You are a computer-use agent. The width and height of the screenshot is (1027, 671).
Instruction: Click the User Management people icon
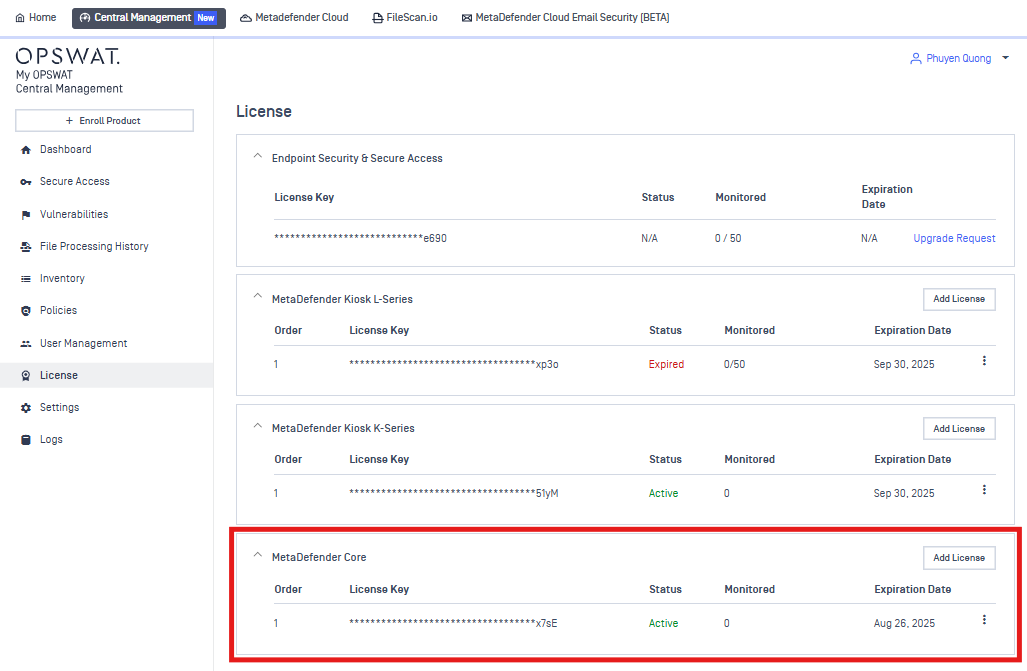click(x=26, y=344)
